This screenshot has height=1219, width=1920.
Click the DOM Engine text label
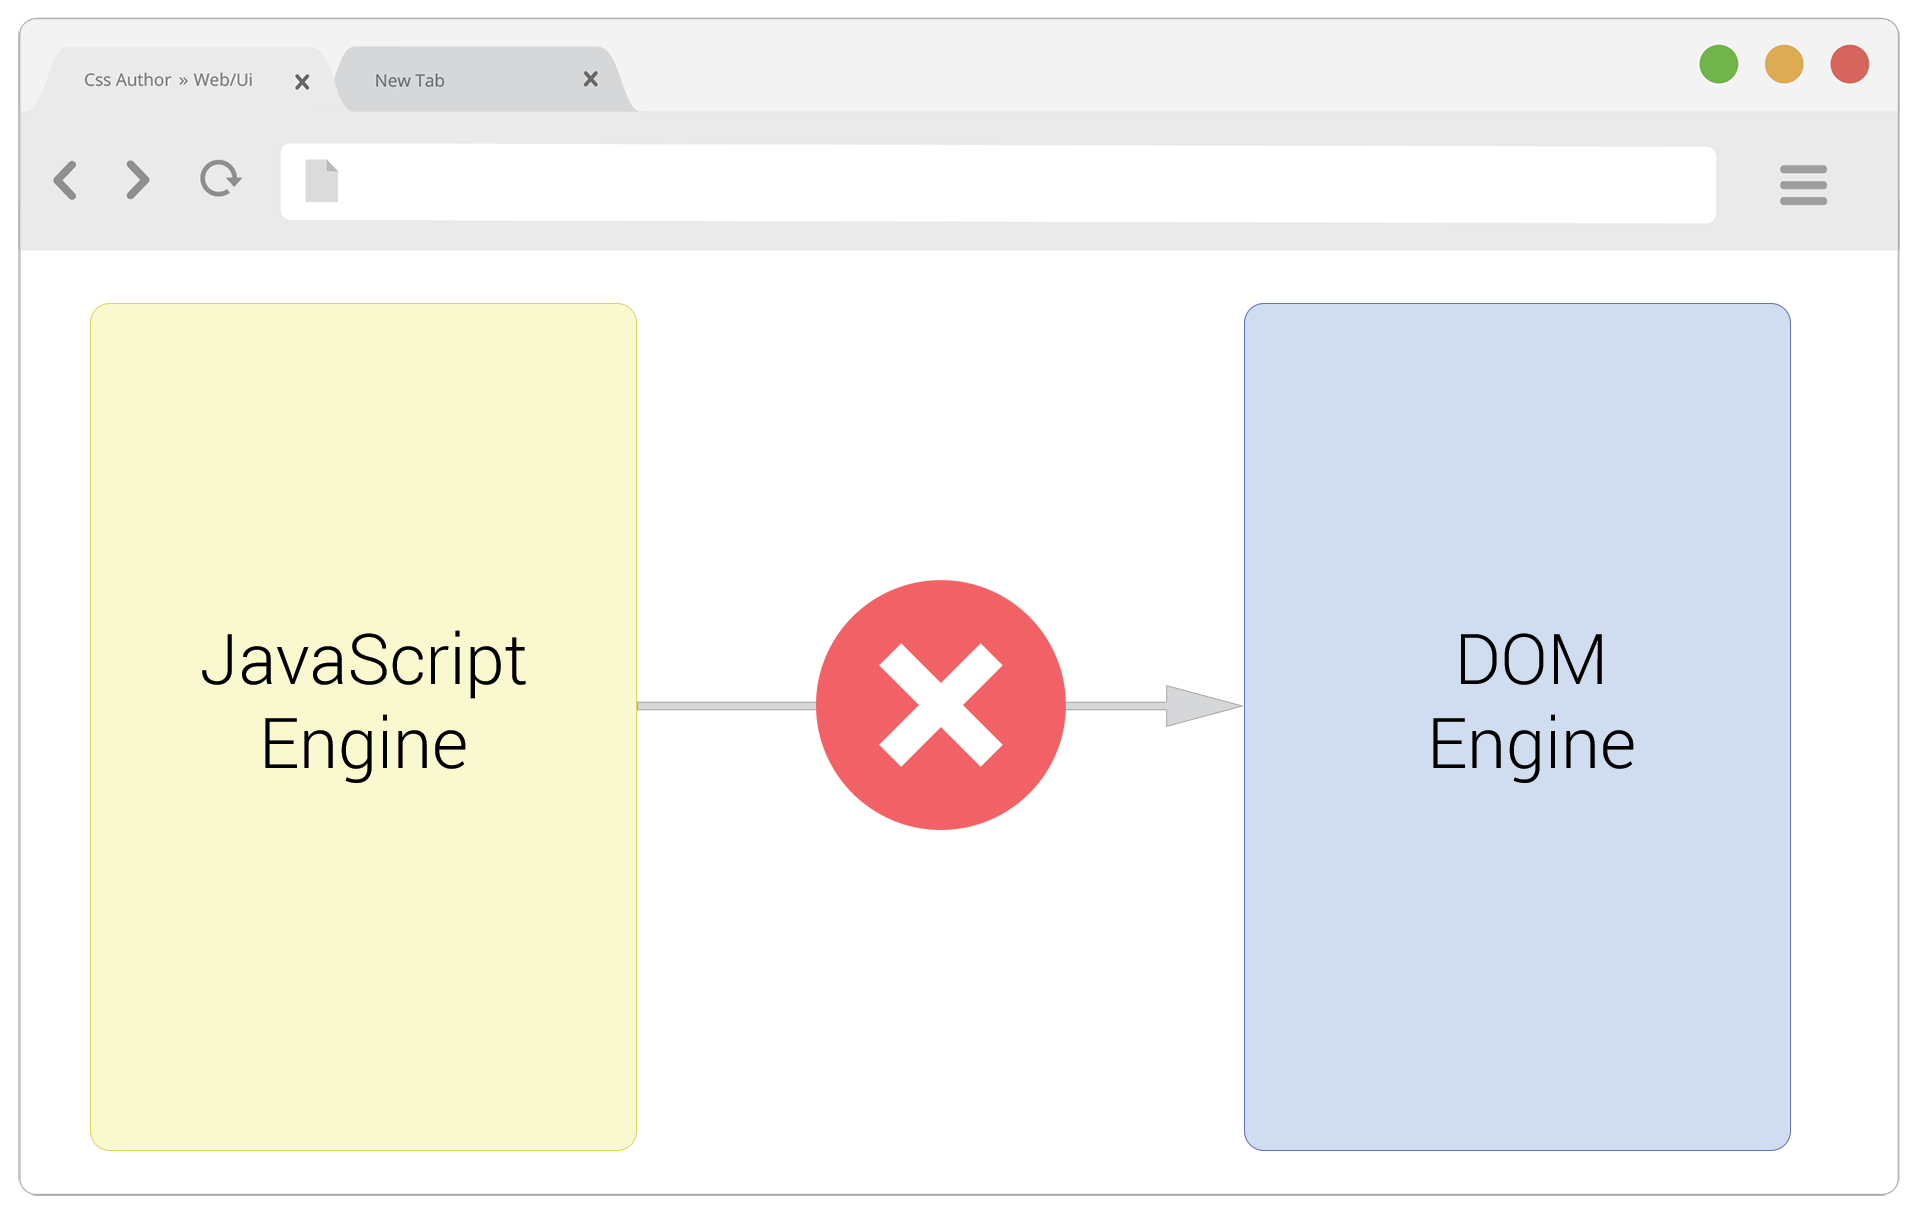pos(1530,702)
